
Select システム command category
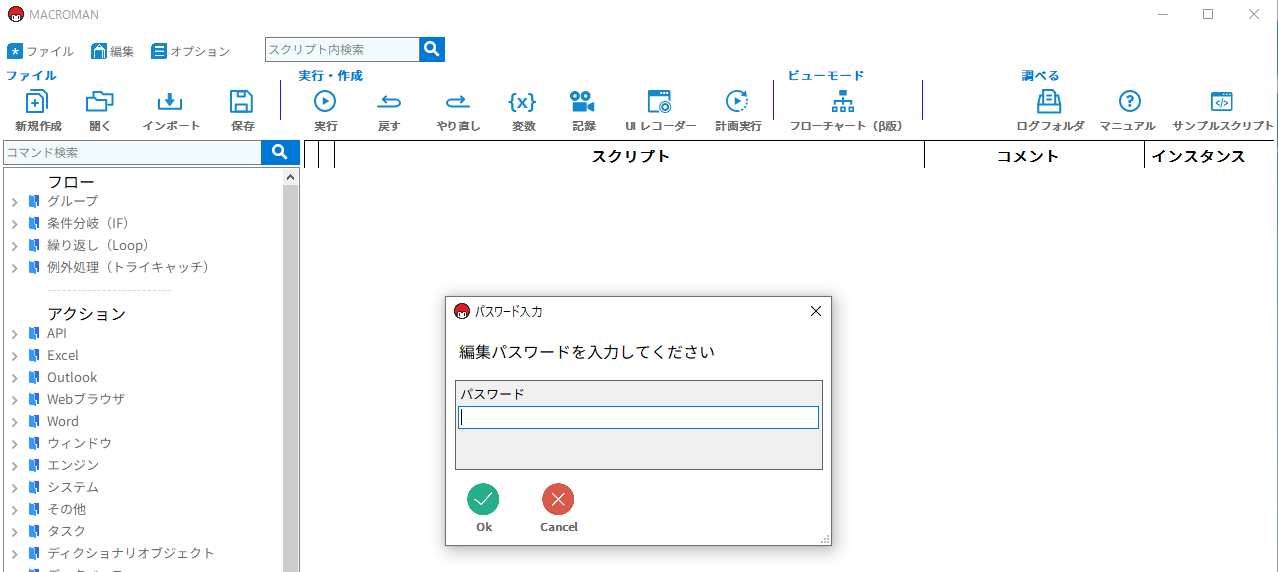73,487
